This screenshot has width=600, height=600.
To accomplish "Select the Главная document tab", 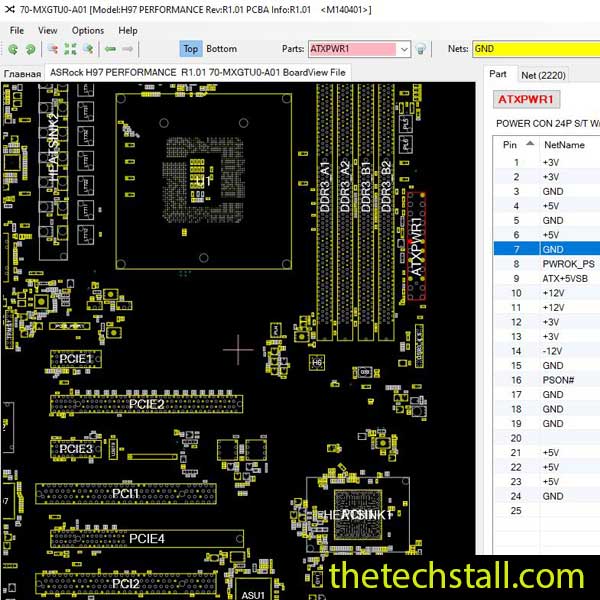I will [22, 73].
